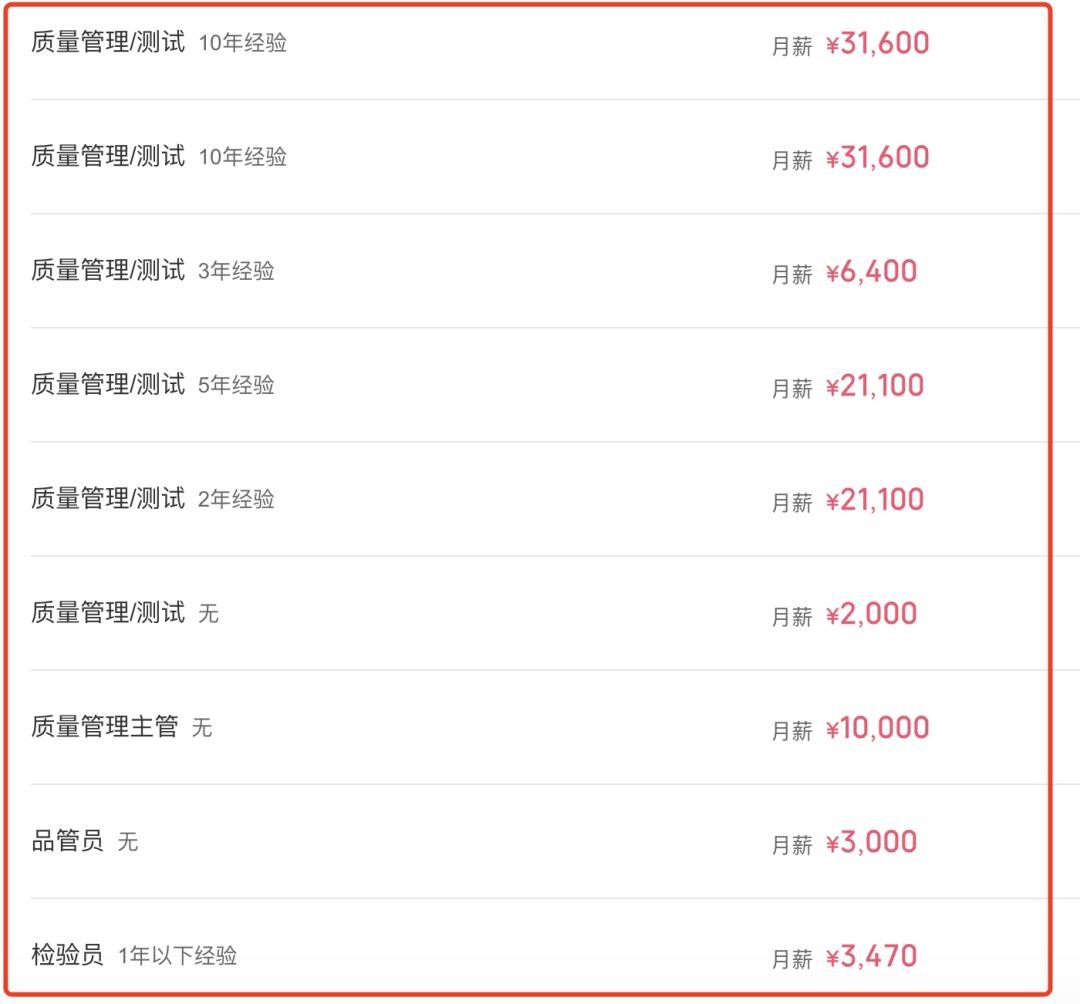Screen dimensions: 1080x1004
Task: Click the ¥3,000 salary for 品管员
Action: [x=871, y=842]
